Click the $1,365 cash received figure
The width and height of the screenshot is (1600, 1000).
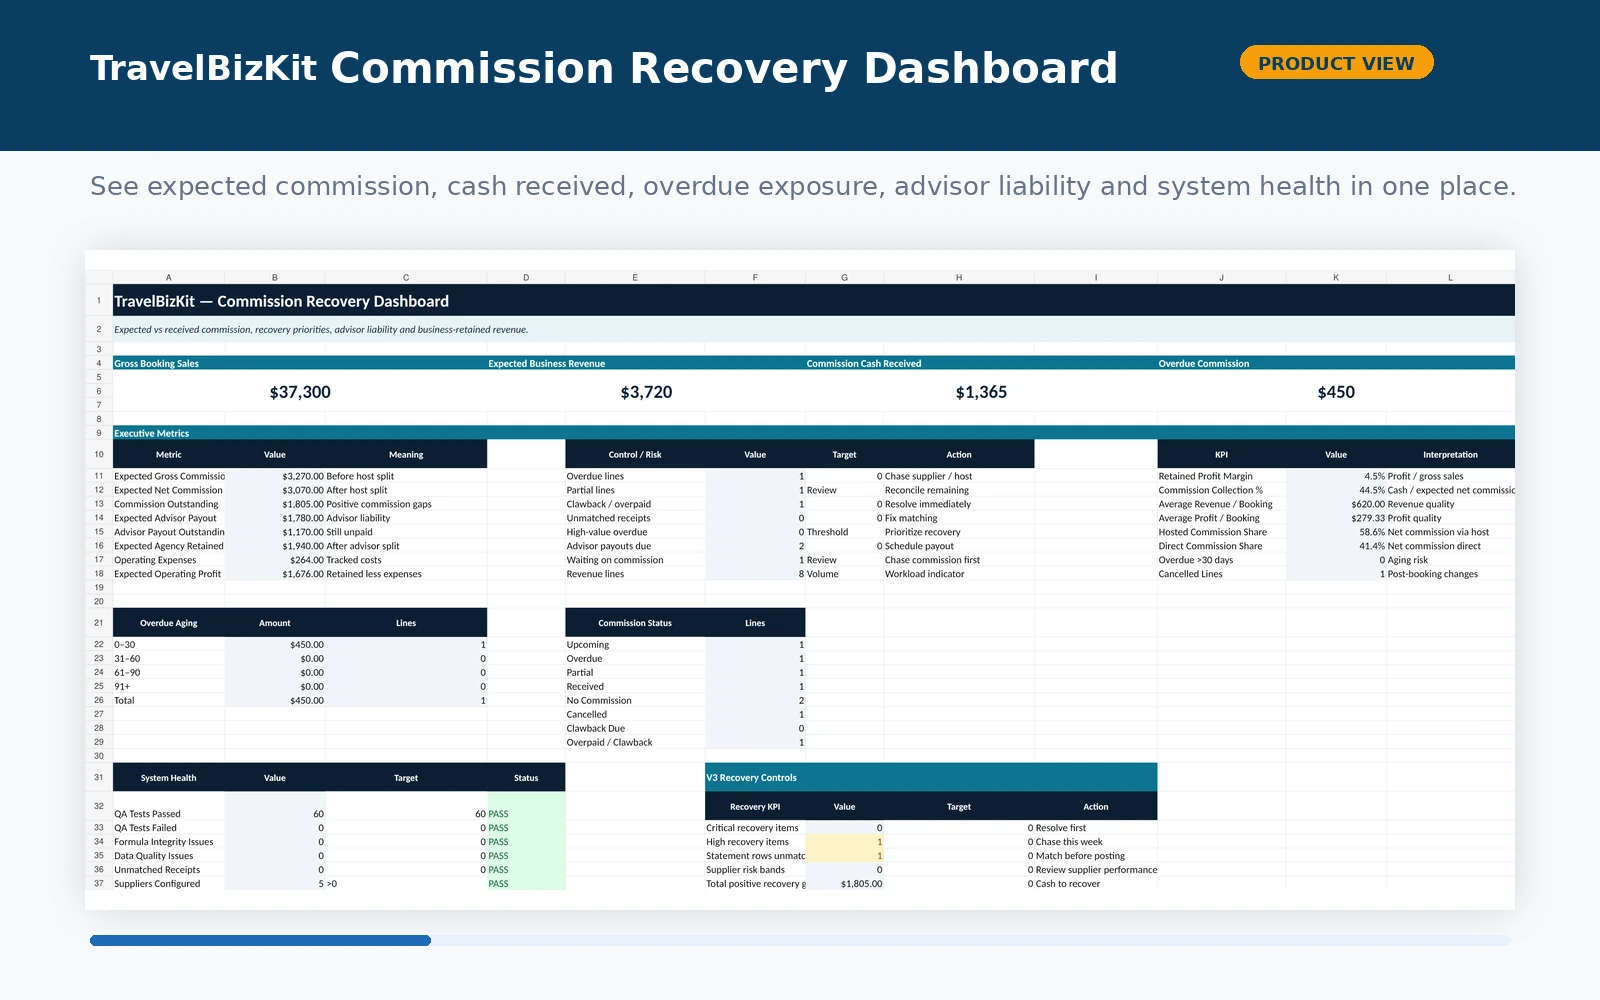981,392
